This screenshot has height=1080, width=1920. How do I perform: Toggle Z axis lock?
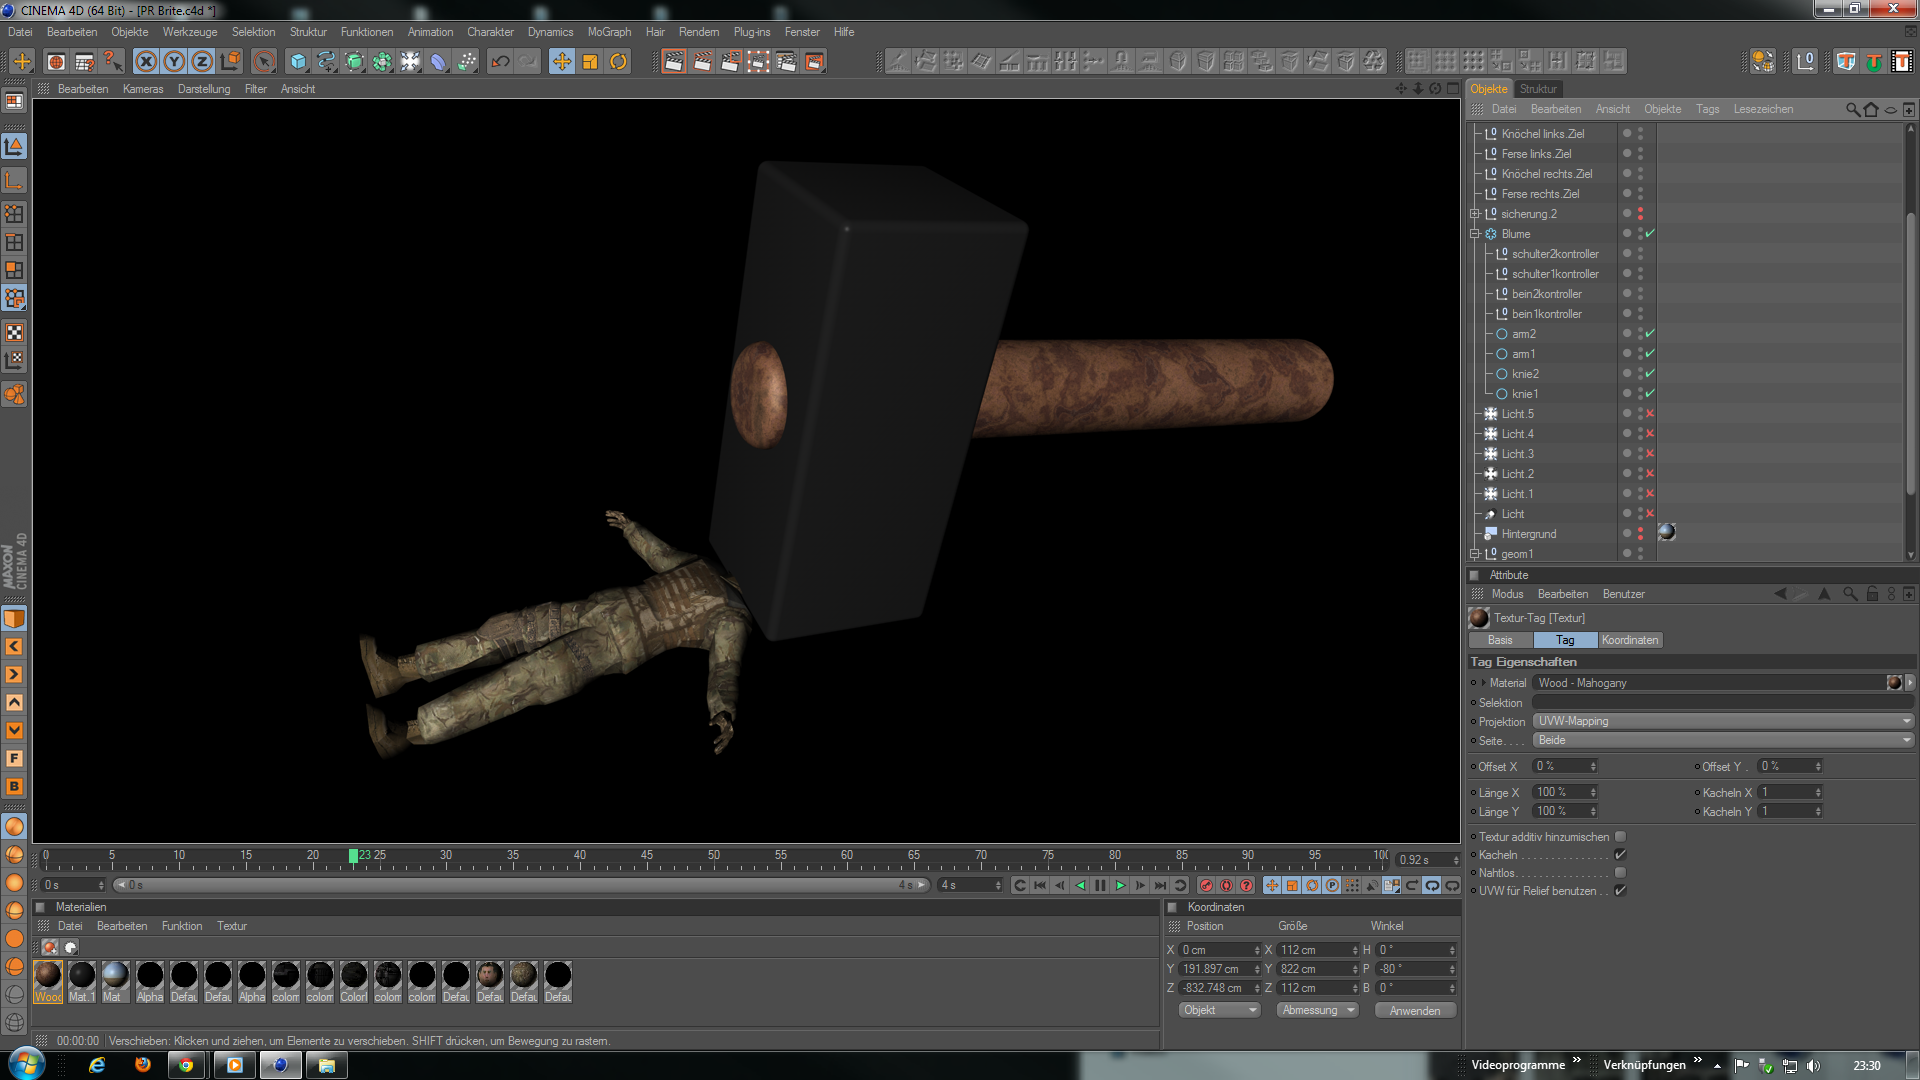pos(202,62)
